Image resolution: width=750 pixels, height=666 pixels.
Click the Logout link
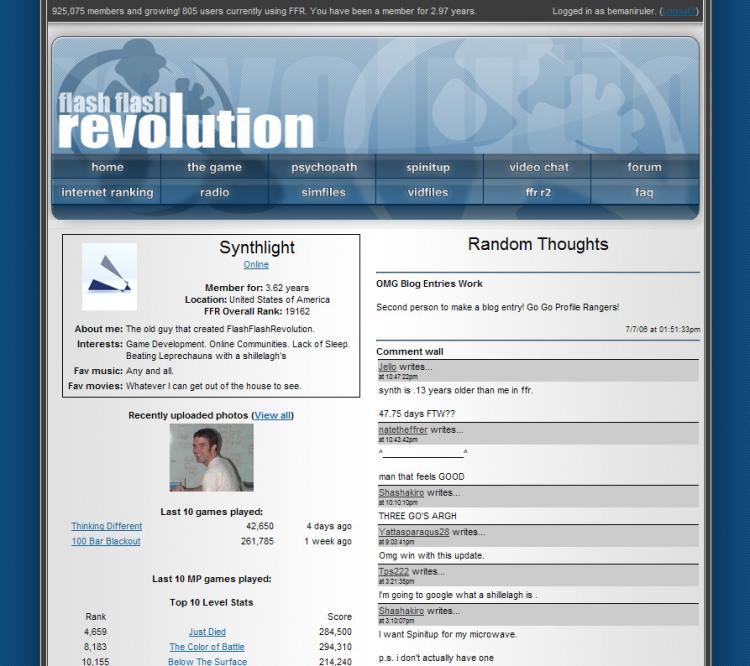pyautogui.click(x=679, y=11)
